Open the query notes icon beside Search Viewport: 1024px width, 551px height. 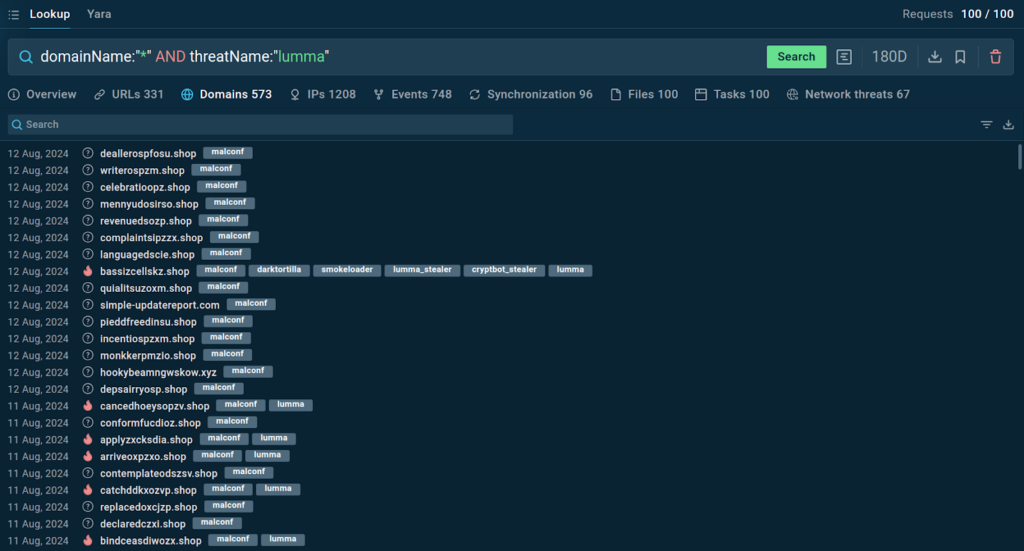[x=845, y=57]
